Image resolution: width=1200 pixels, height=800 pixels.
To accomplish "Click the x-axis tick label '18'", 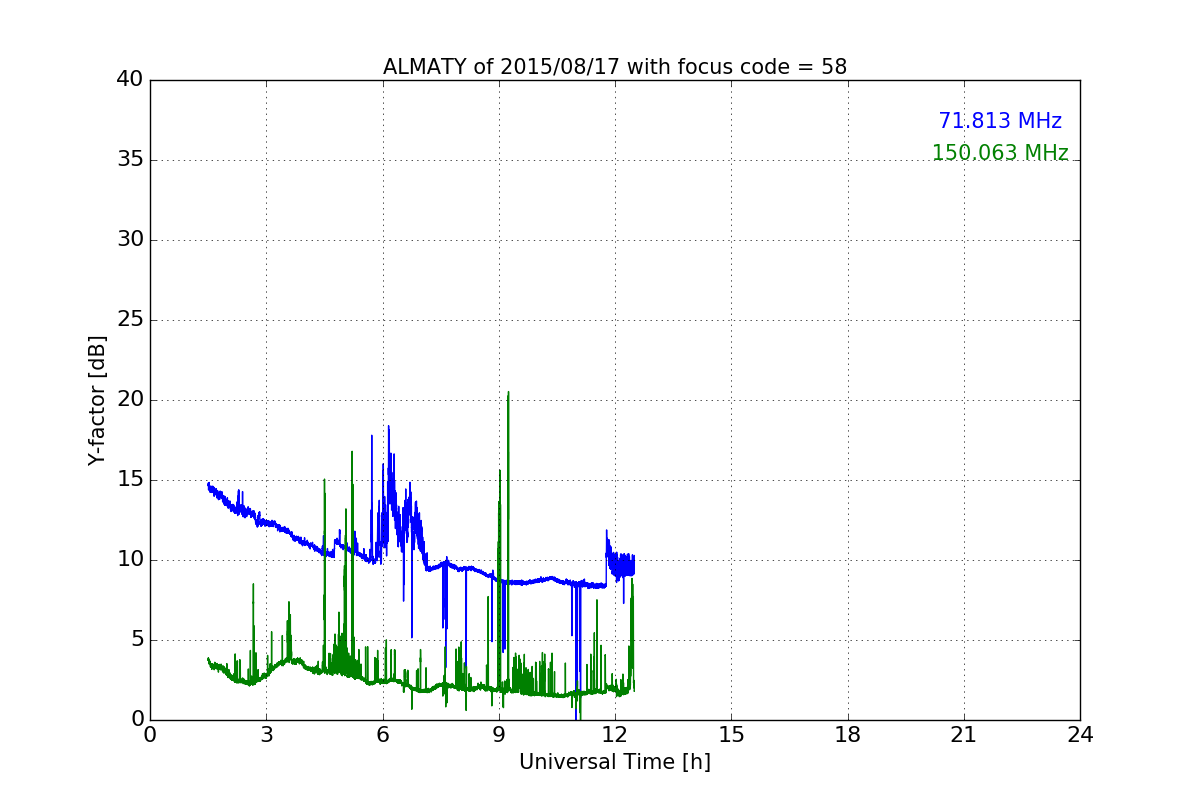I will click(848, 735).
